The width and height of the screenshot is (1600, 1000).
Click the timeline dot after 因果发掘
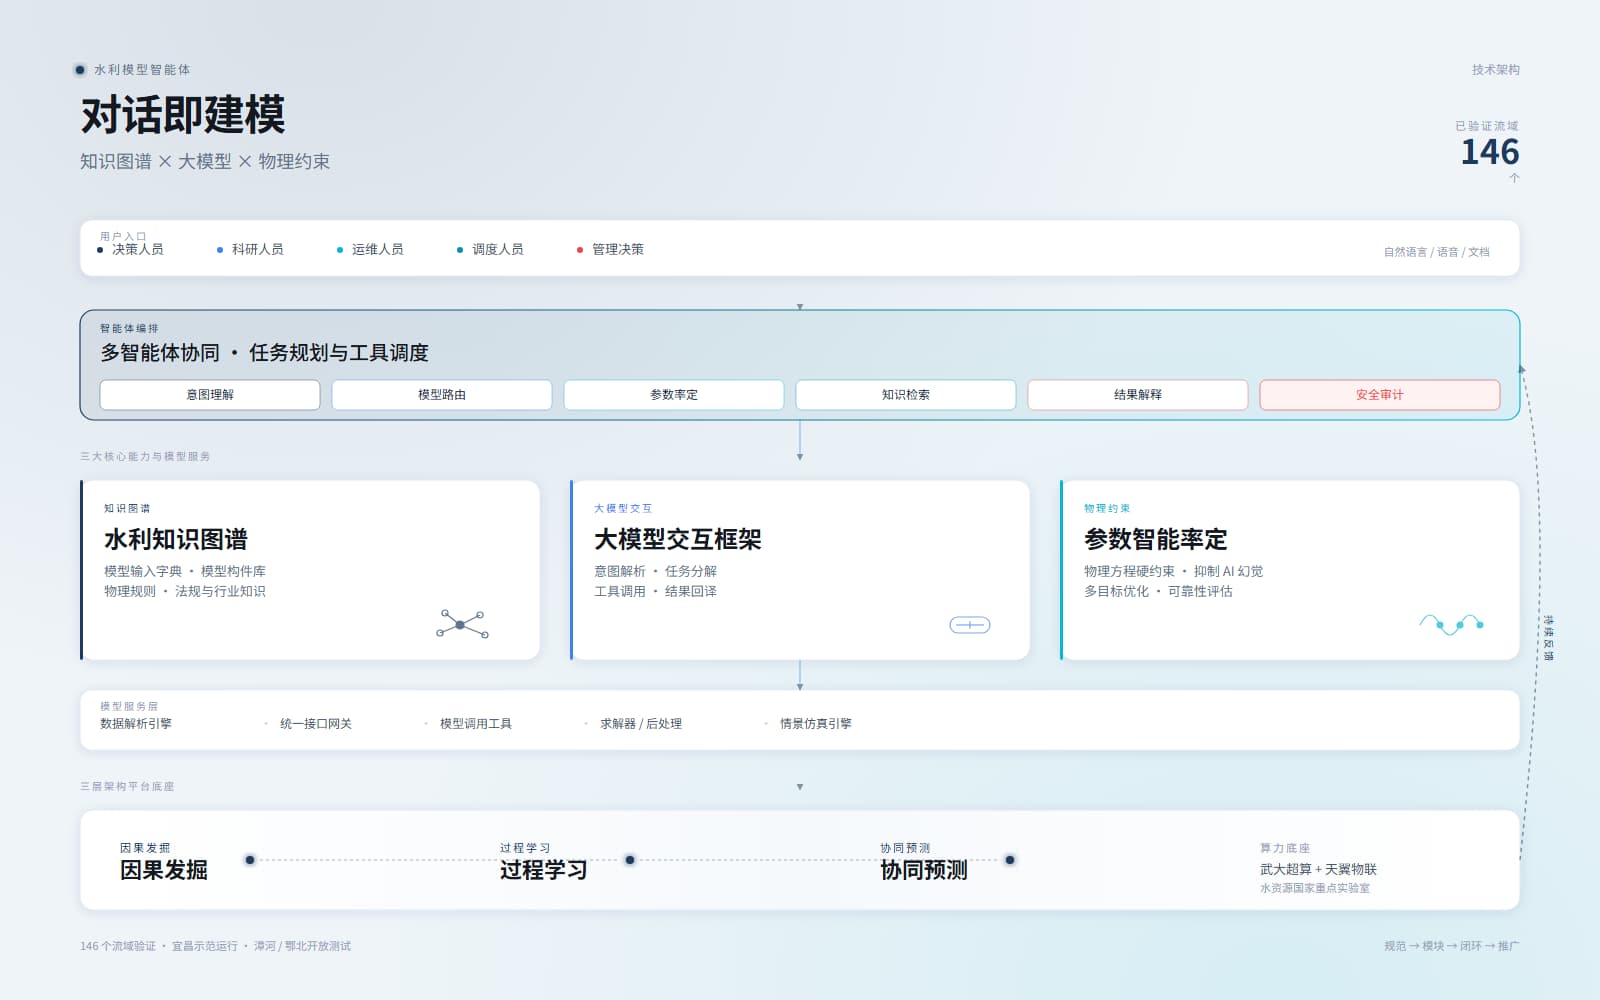click(250, 860)
